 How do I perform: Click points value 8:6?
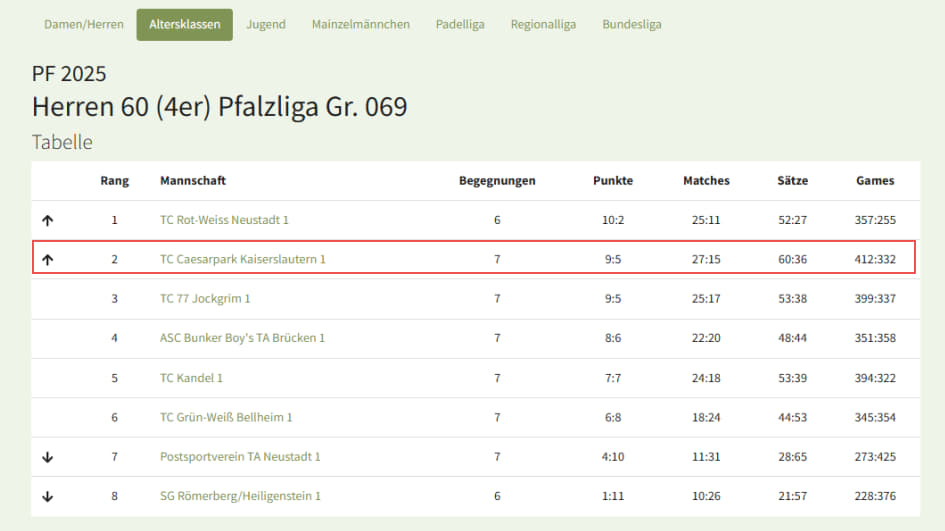tap(613, 338)
